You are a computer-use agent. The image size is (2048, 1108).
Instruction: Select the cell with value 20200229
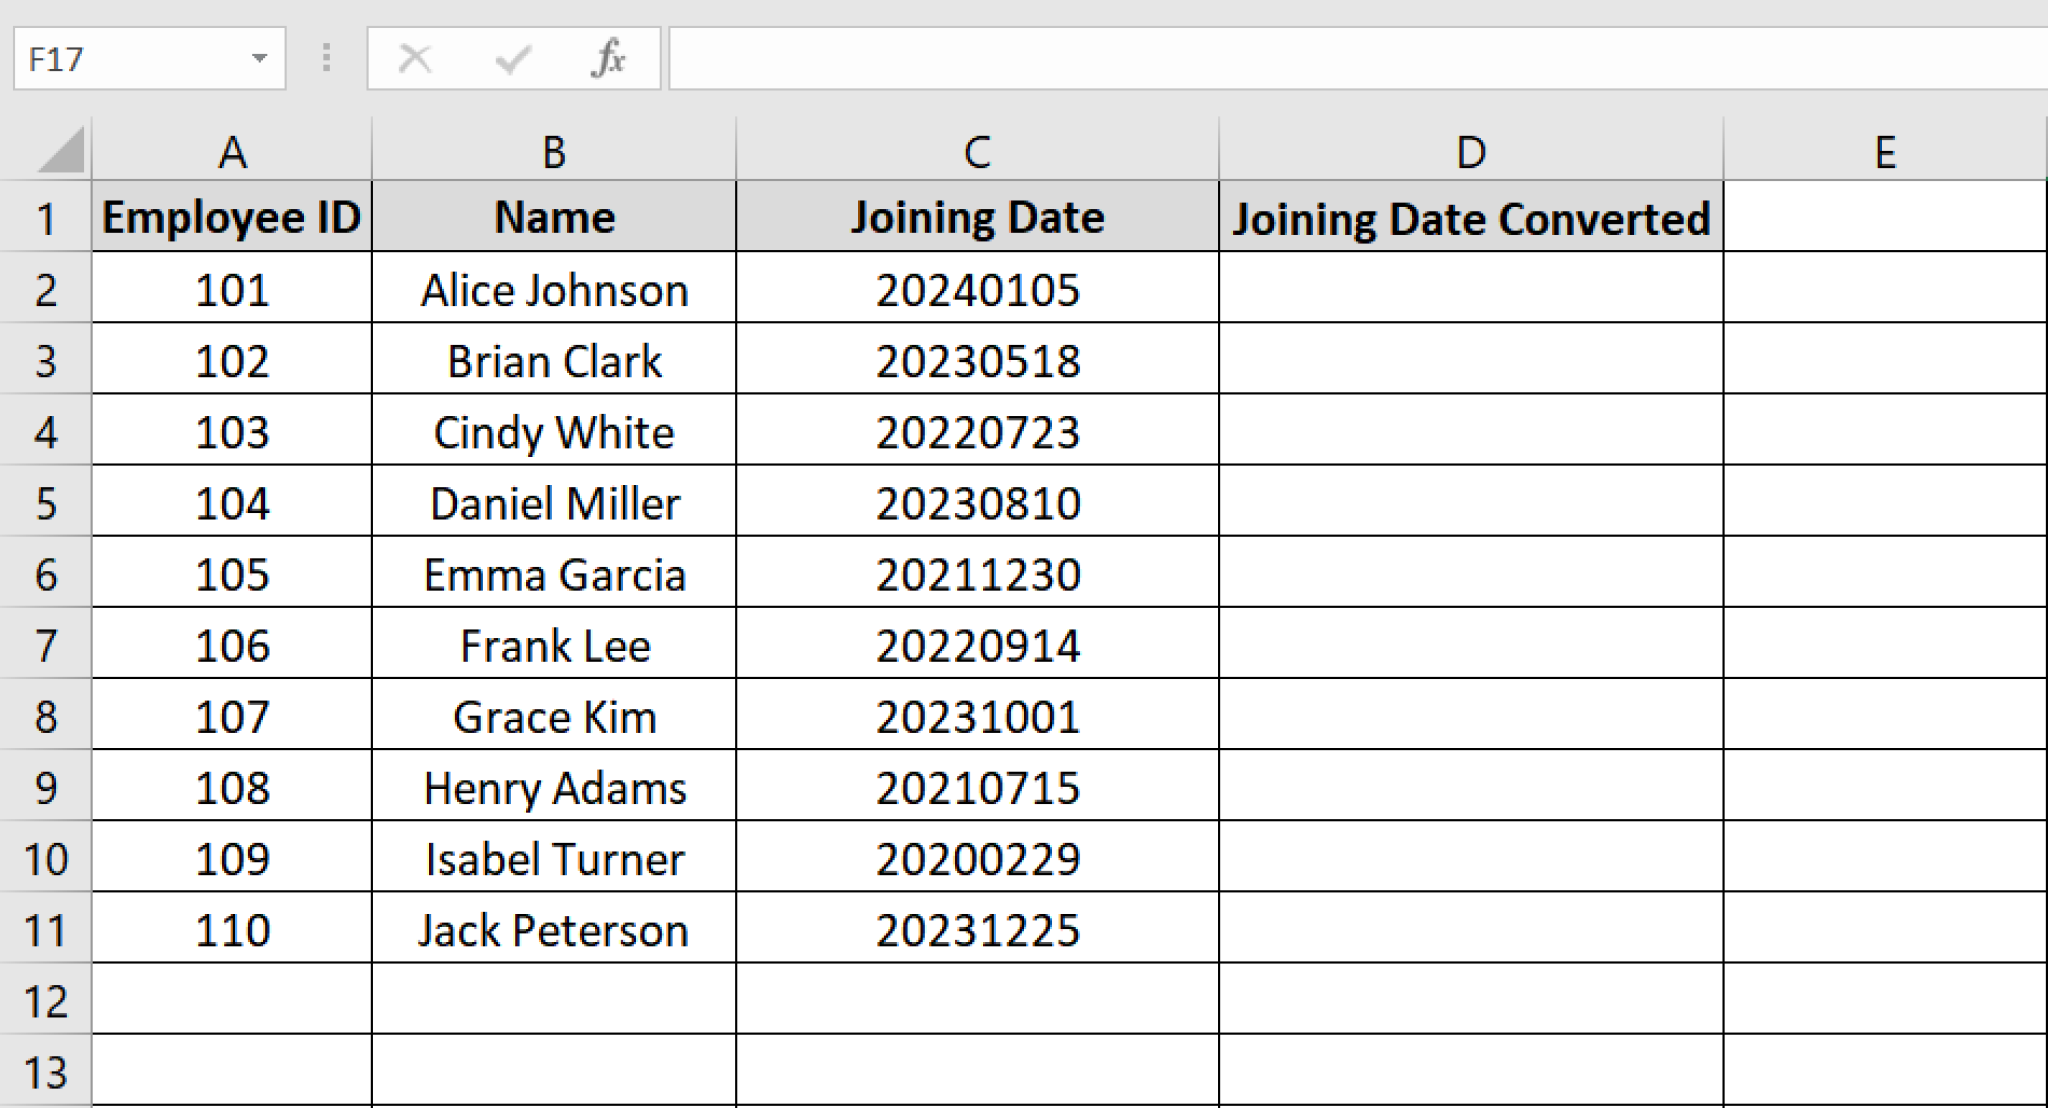click(x=977, y=858)
